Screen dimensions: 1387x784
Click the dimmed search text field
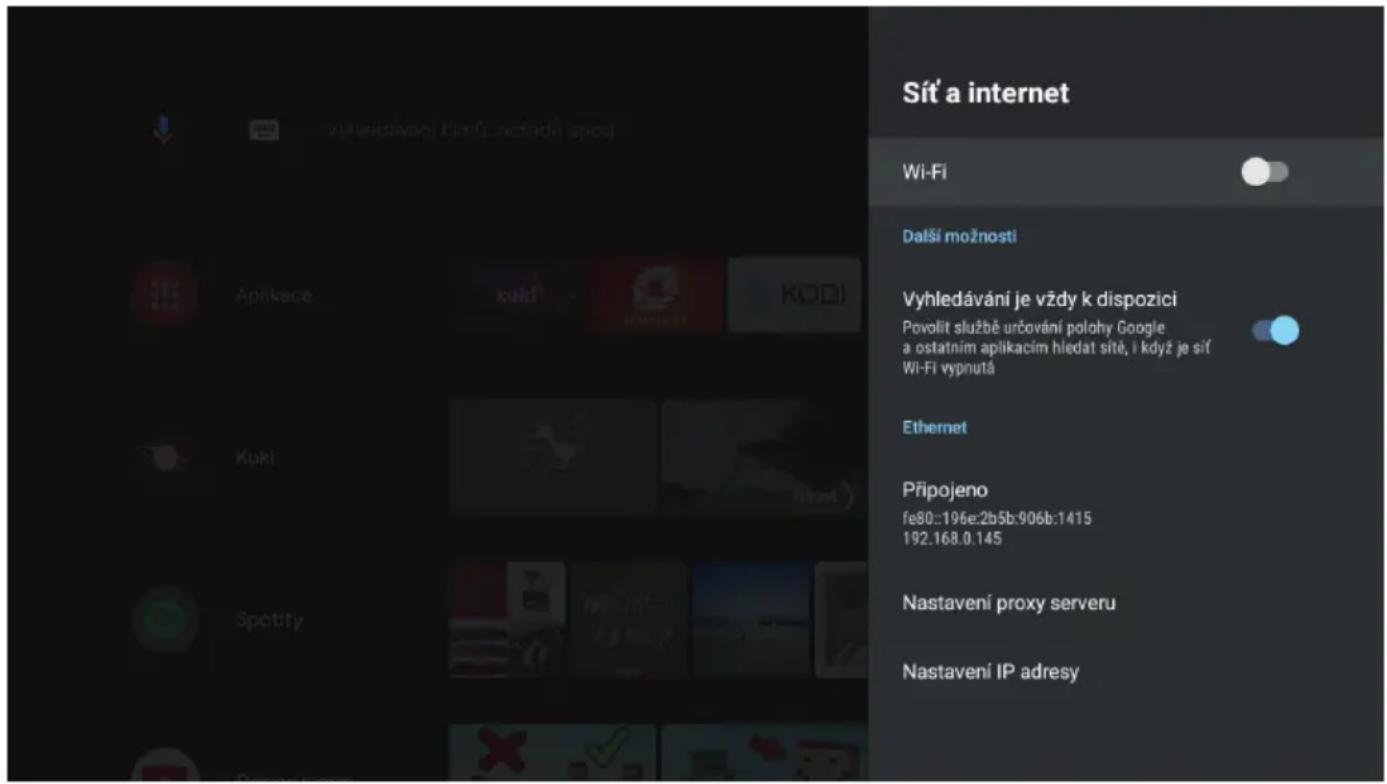click(470, 130)
